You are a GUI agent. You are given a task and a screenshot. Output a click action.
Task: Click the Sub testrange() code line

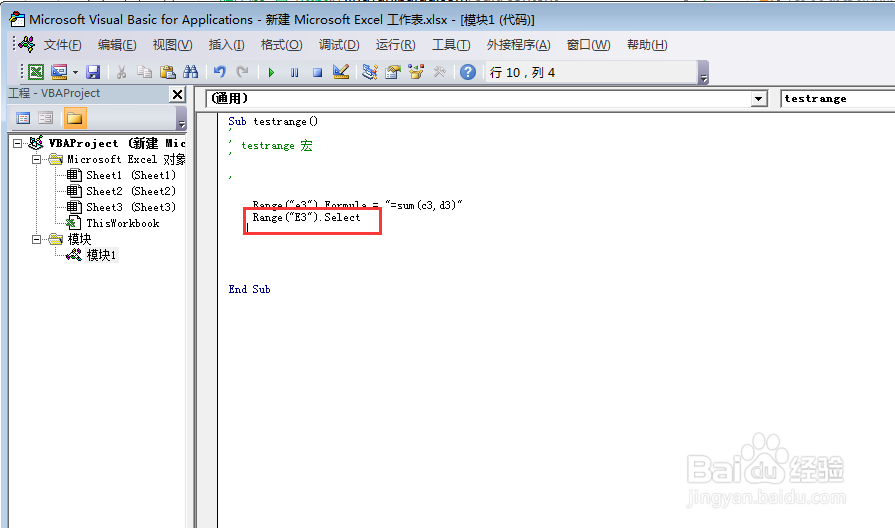(273, 121)
